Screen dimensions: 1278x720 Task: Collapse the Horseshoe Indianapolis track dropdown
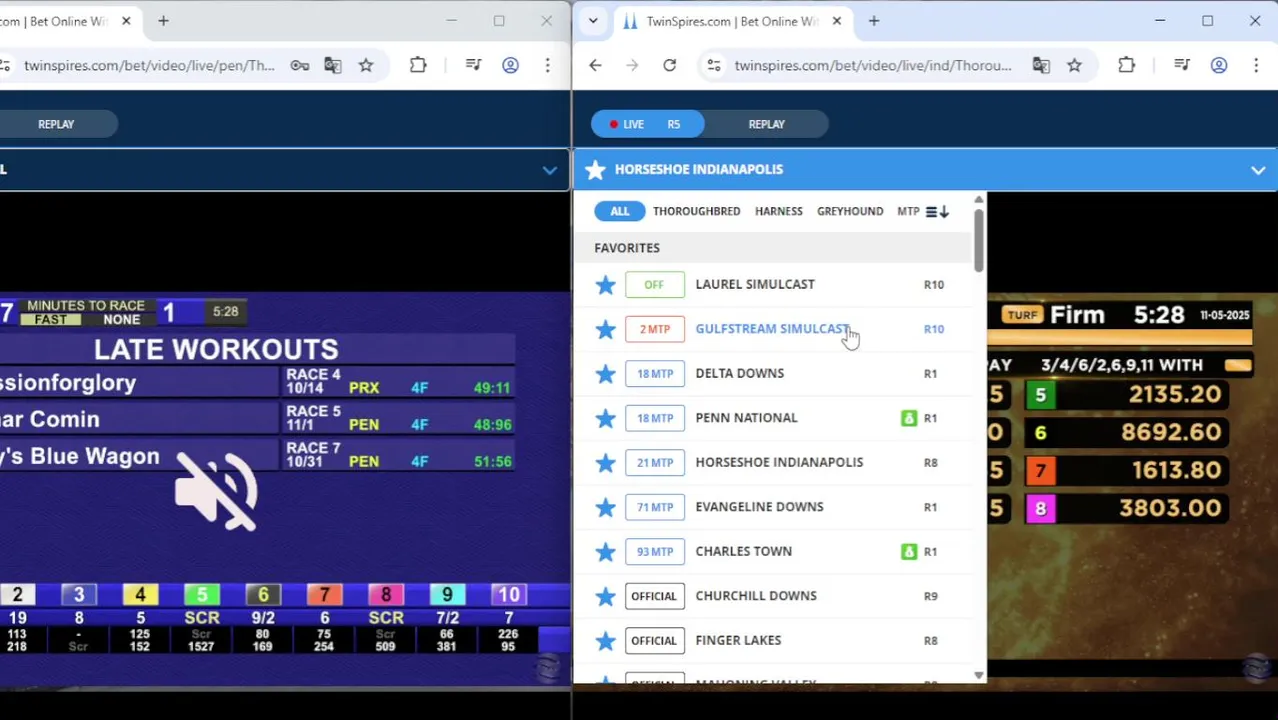pos(1258,170)
